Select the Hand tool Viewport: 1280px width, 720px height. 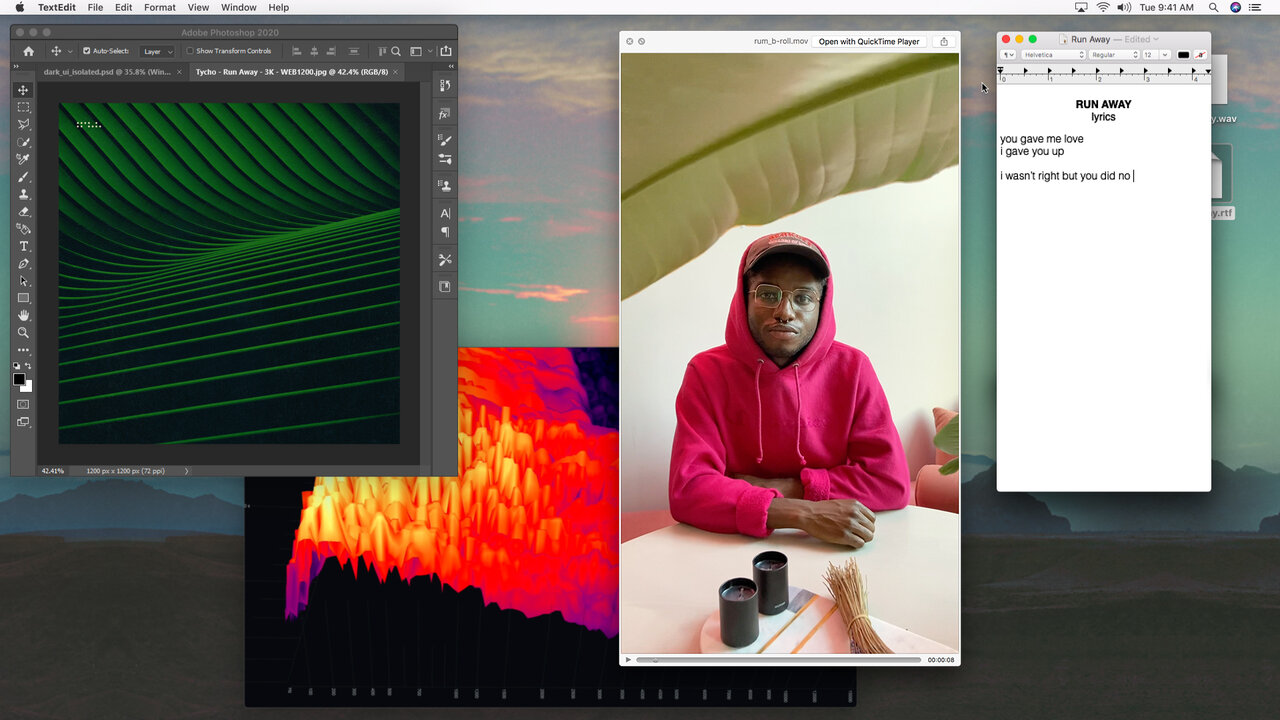pyautogui.click(x=23, y=316)
